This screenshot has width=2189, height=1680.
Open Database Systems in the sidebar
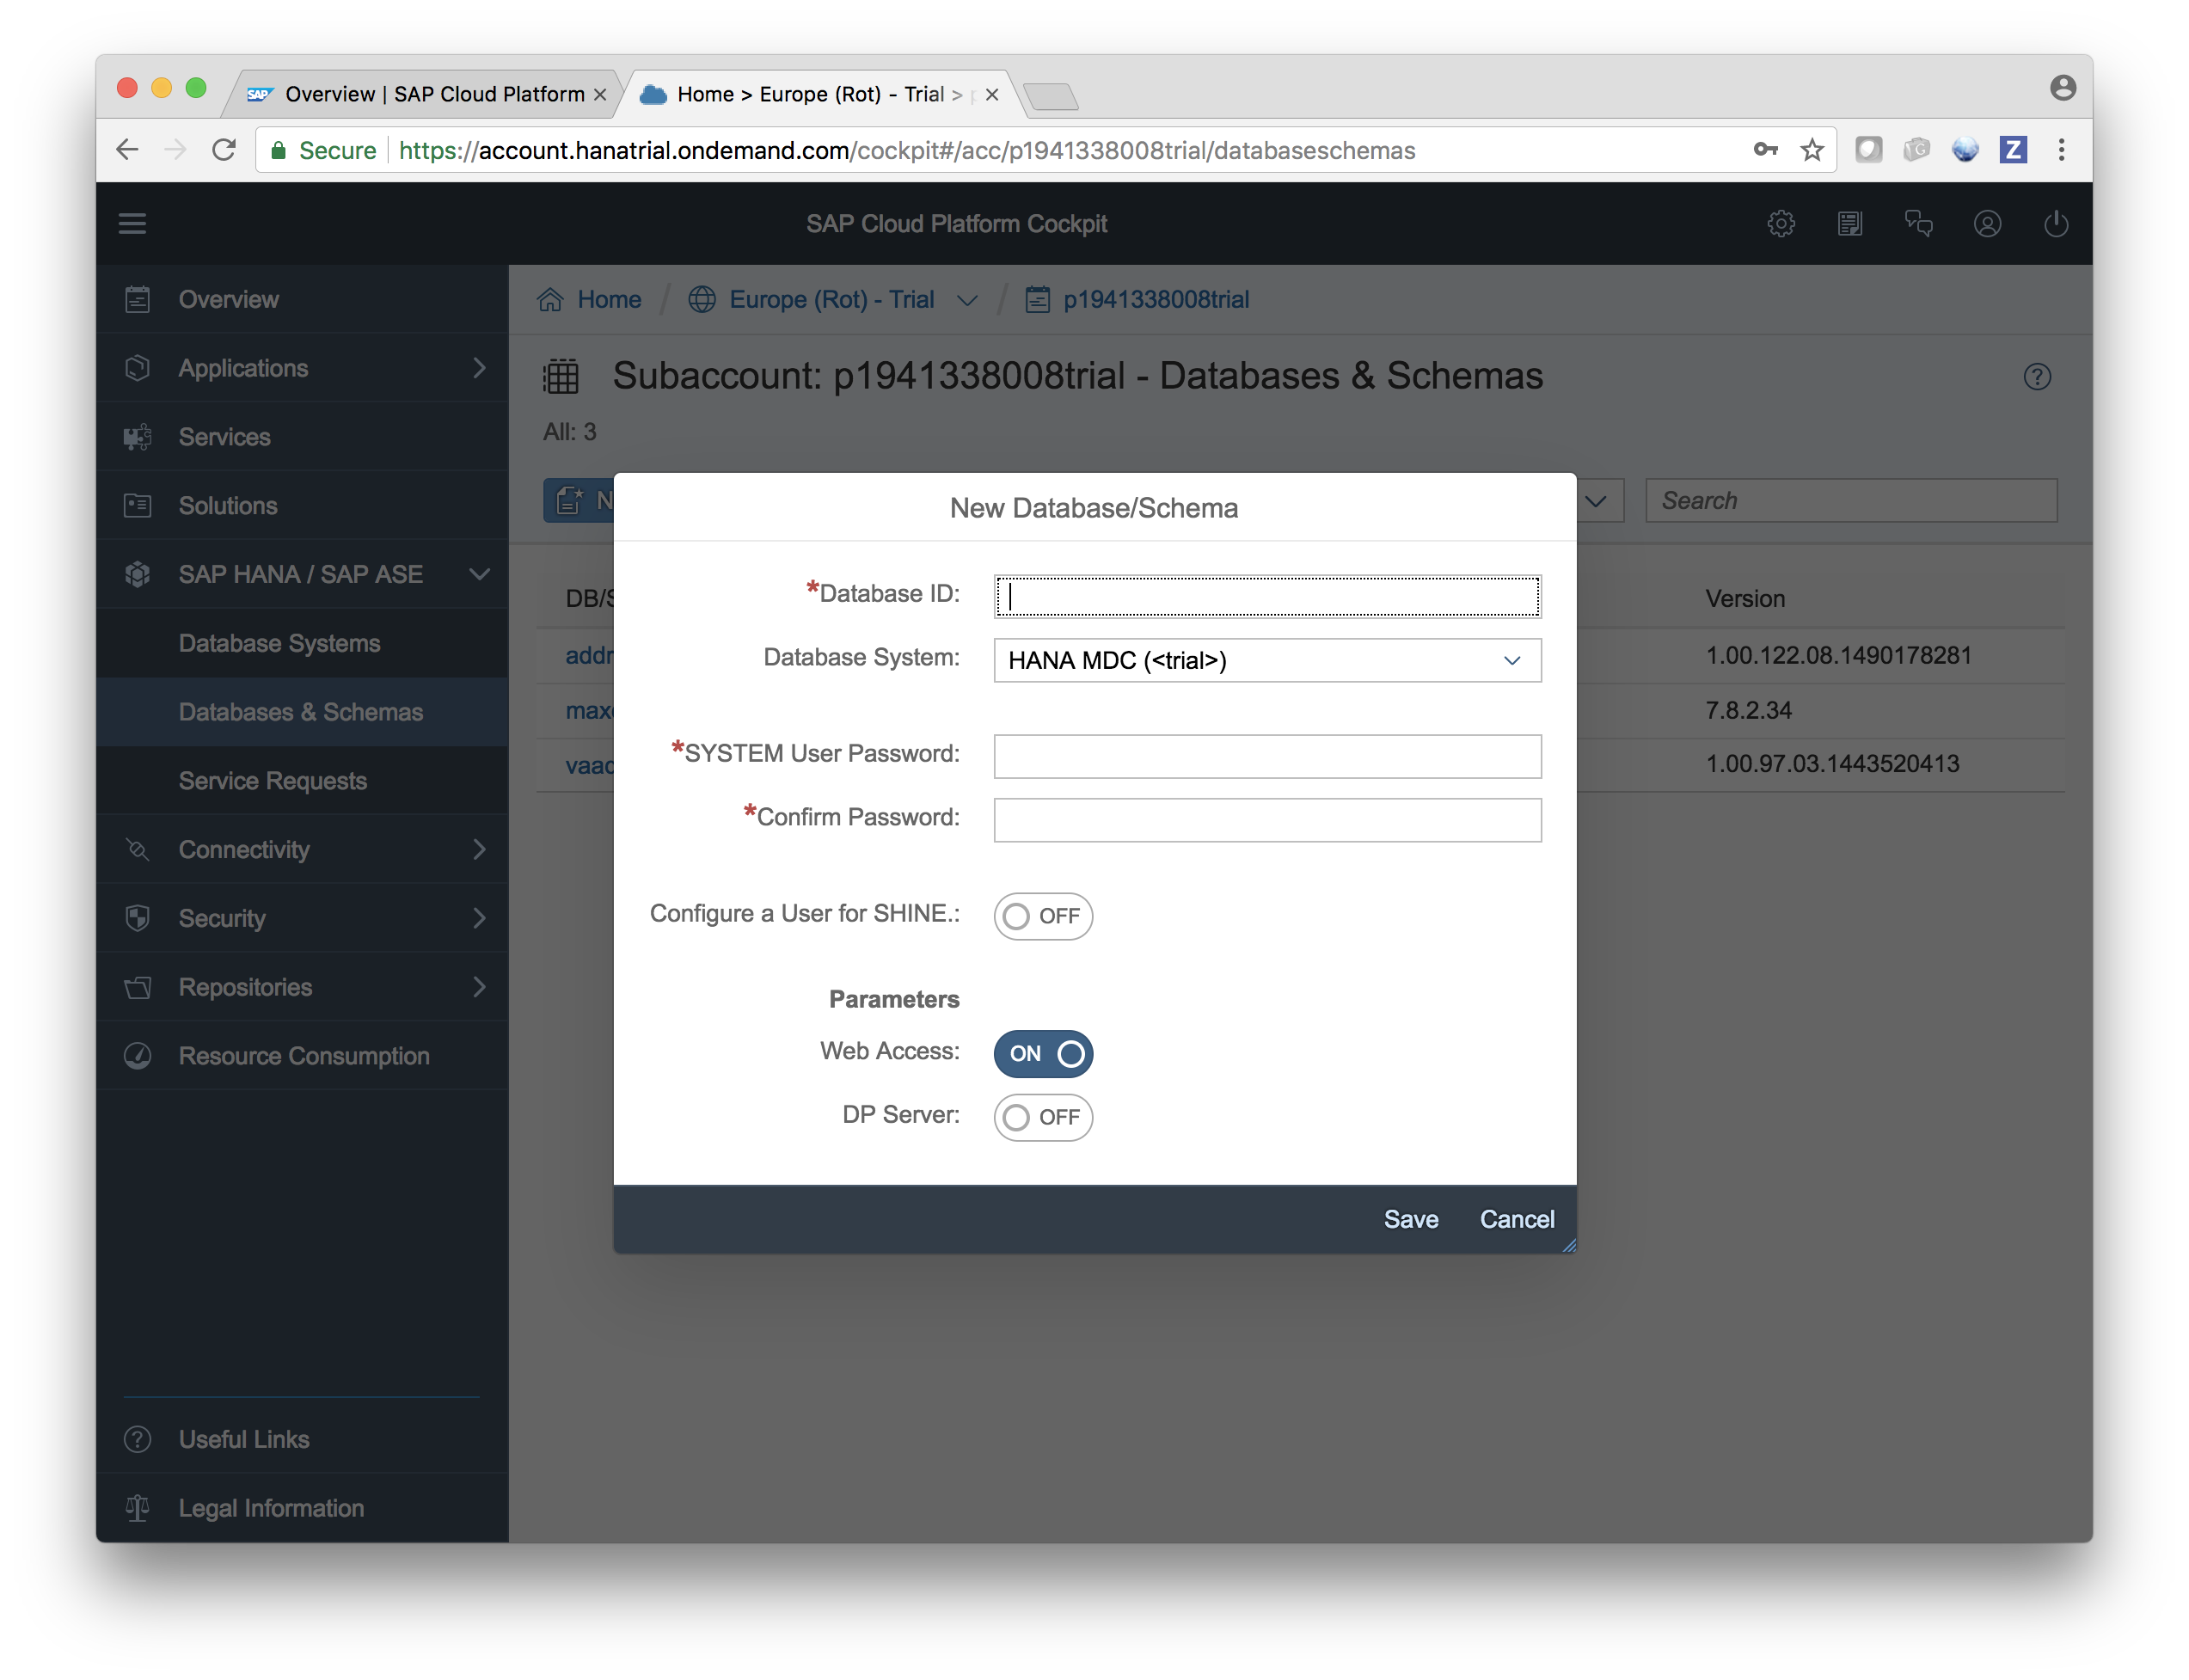(x=279, y=643)
